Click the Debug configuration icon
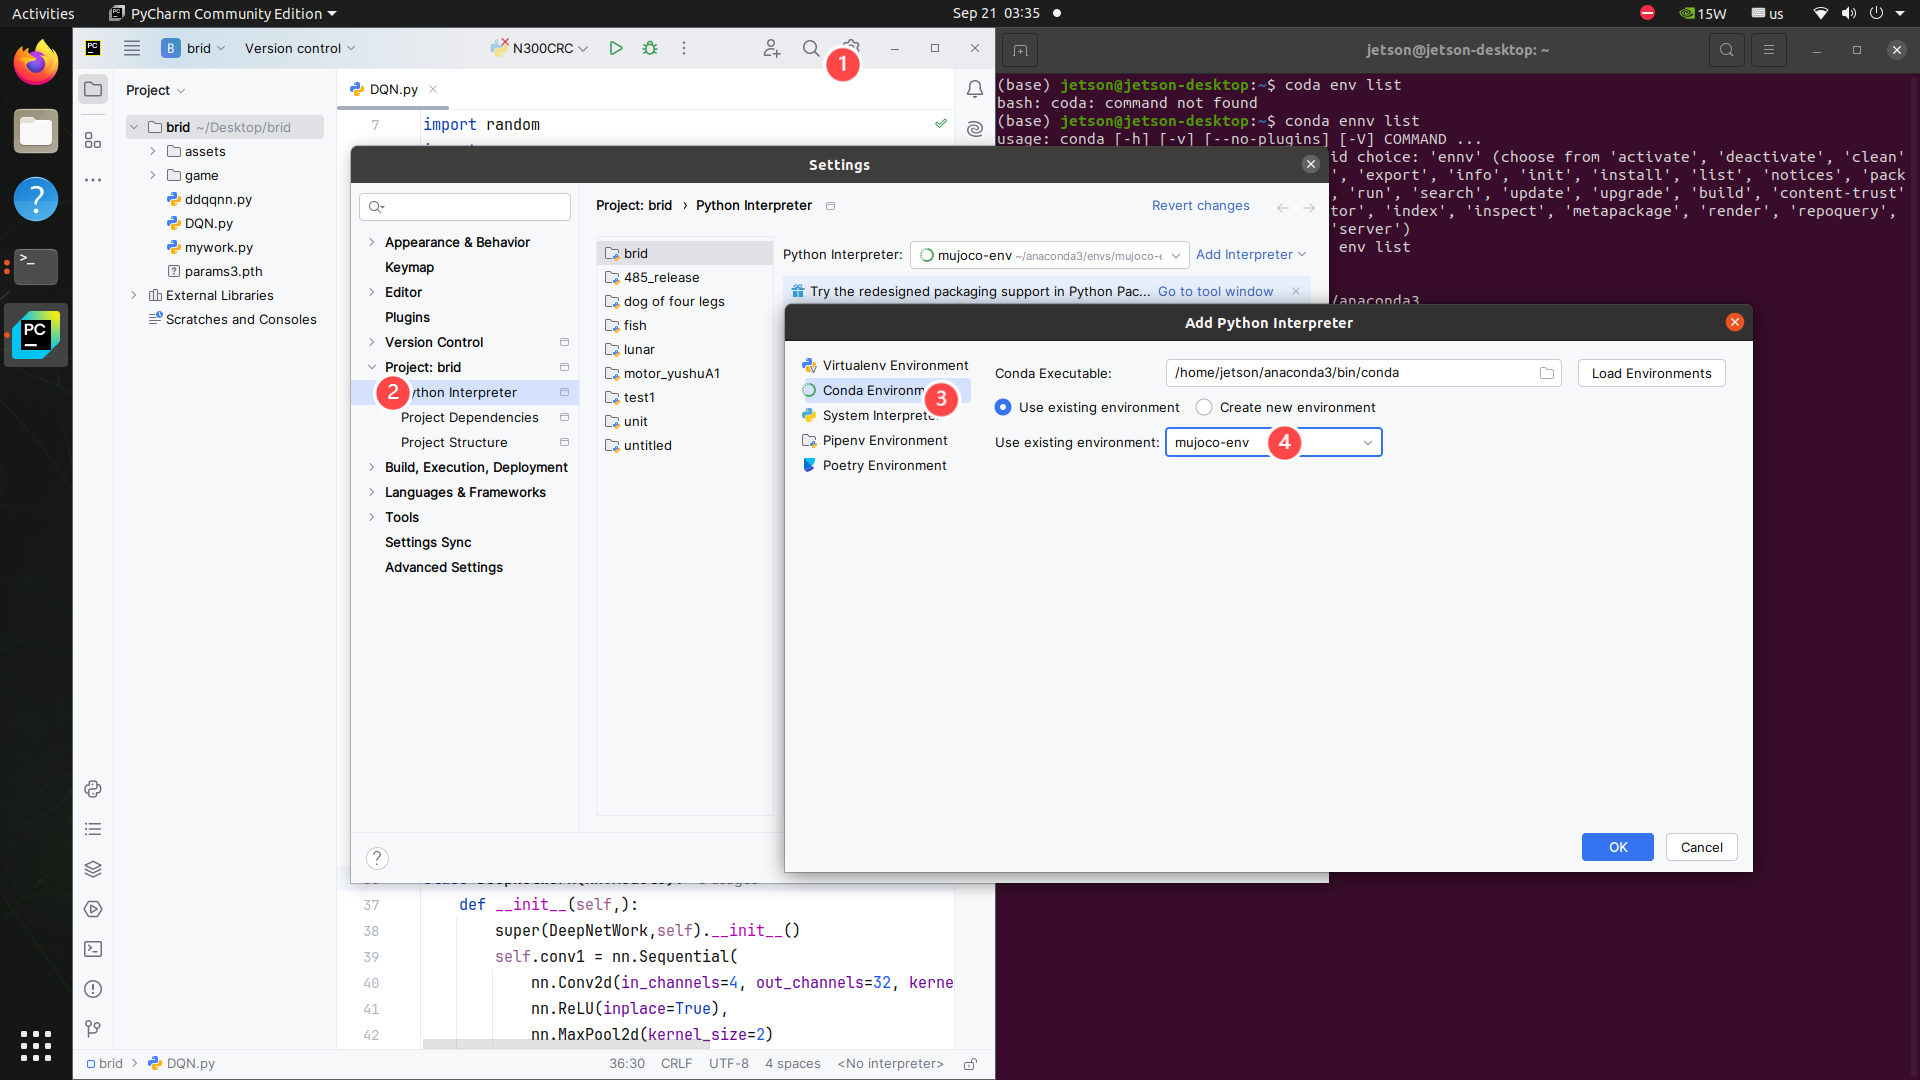 pyautogui.click(x=649, y=49)
